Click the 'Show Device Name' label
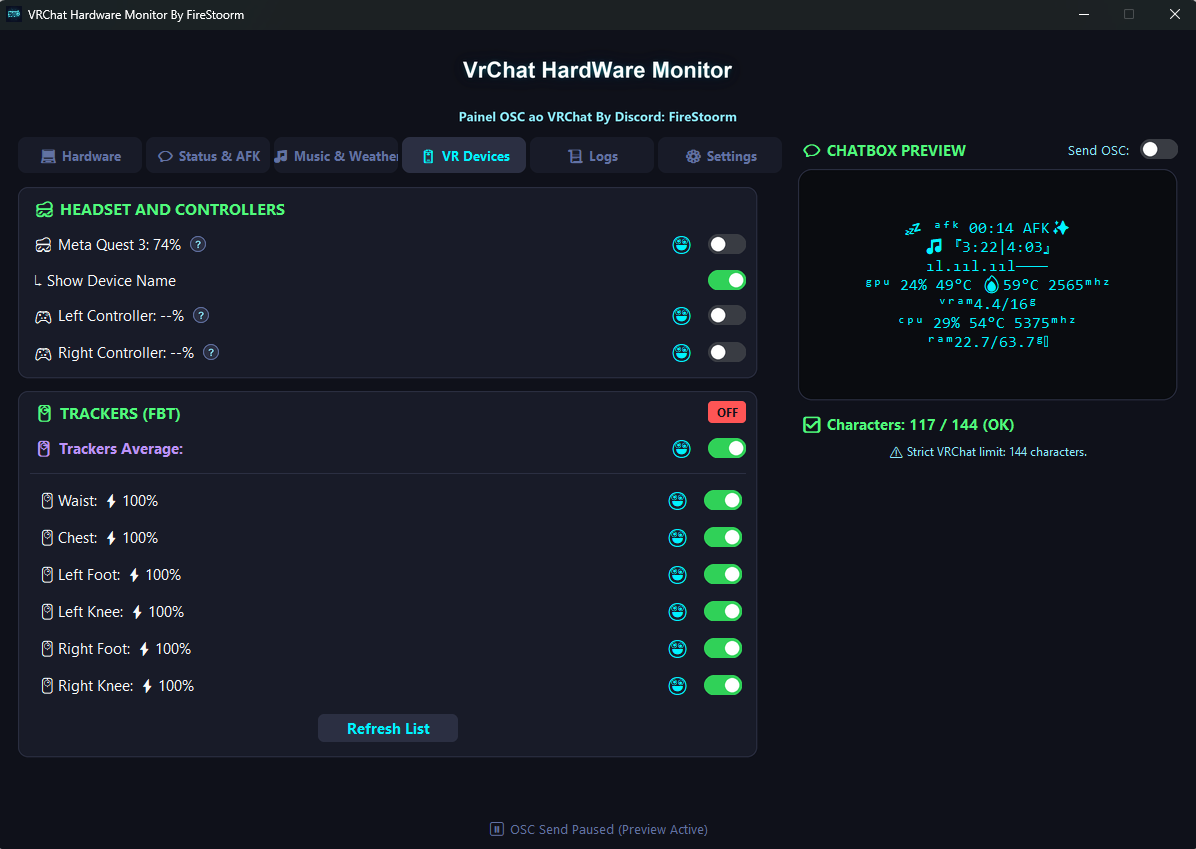 111,281
